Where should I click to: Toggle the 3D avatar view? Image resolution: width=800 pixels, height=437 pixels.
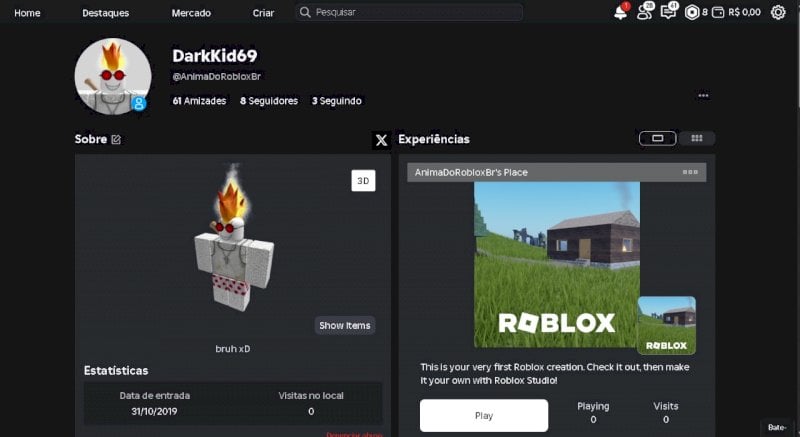point(363,181)
